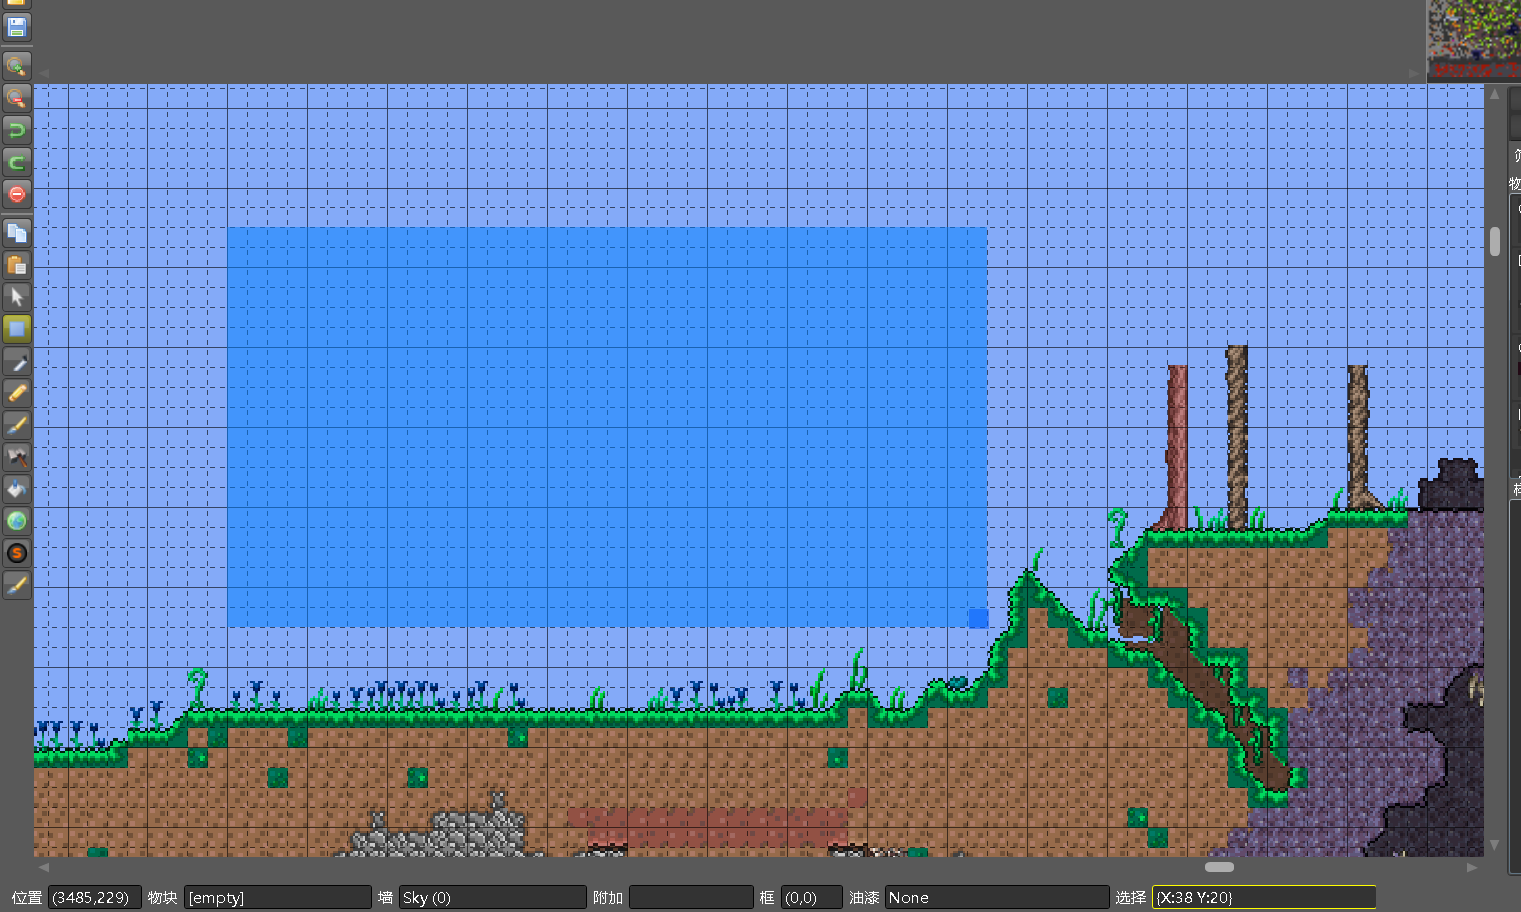1521x912 pixels.
Task: Undo the last edit with the U-turn arrow
Action: 17,130
